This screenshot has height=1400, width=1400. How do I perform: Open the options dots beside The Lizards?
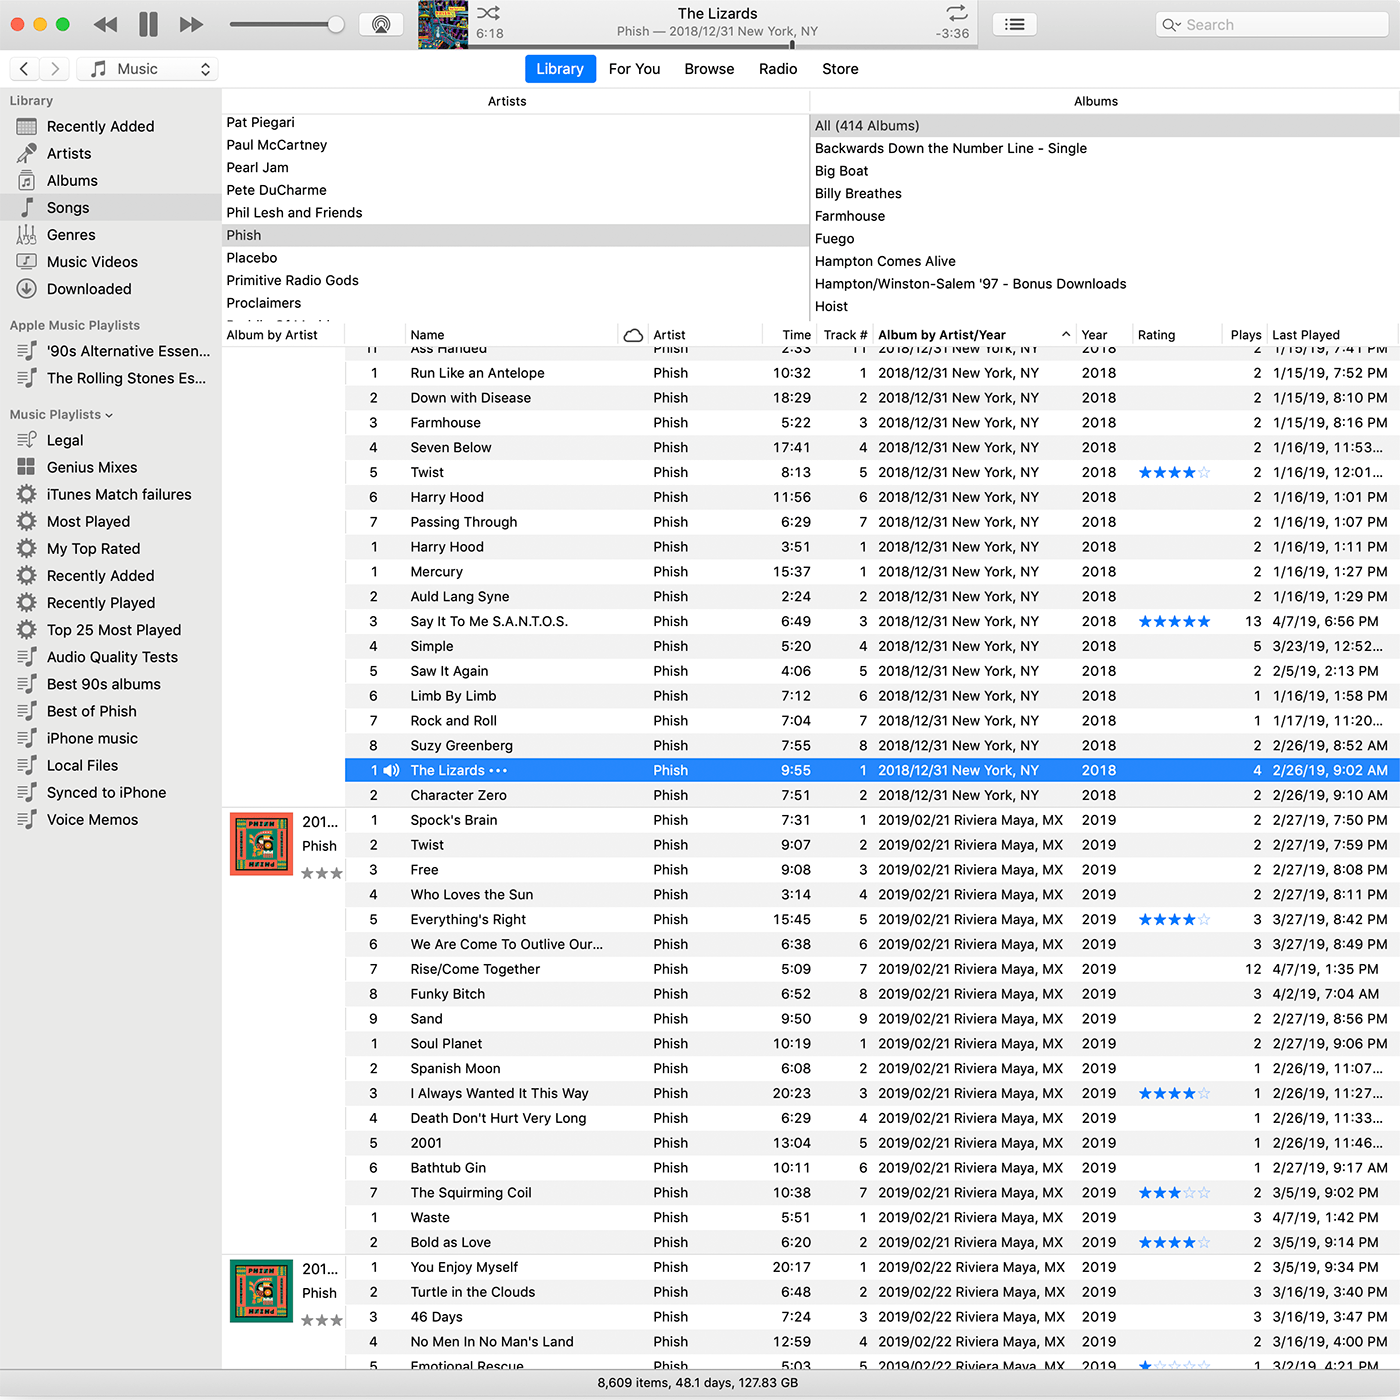tap(498, 771)
